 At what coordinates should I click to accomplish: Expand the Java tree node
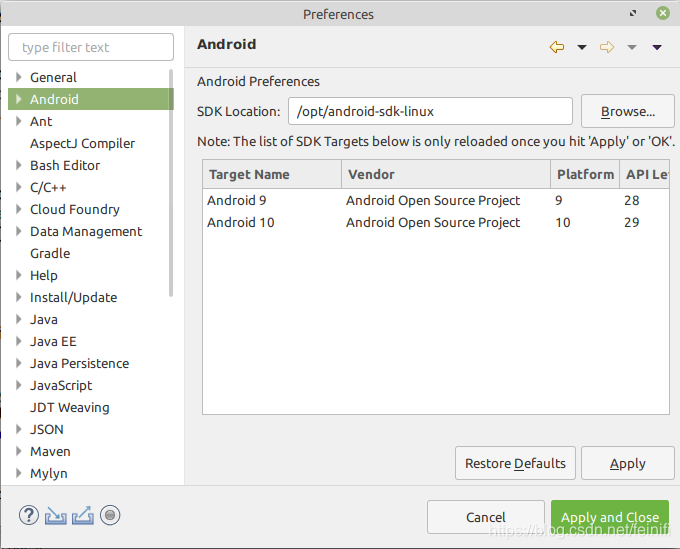click(x=18, y=319)
